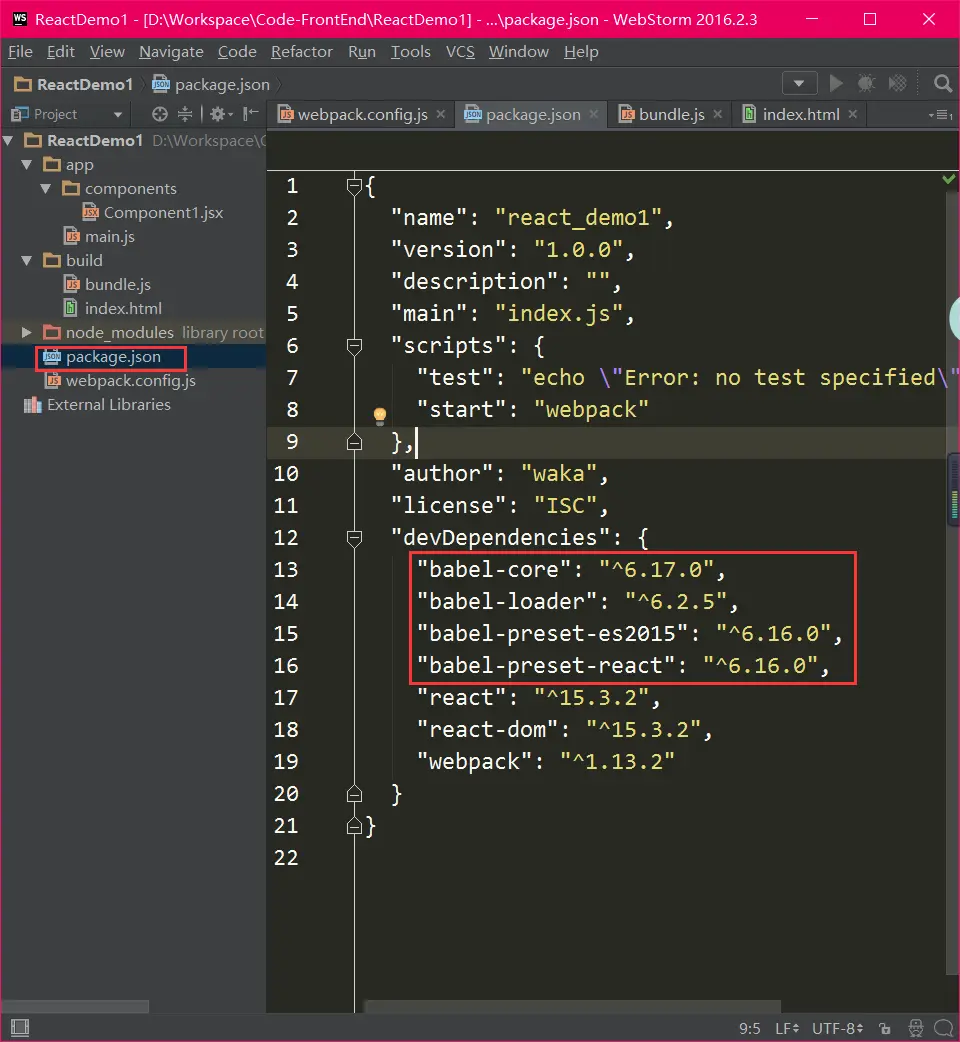Screen dimensions: 960x1042
Task: Open the Window menu
Action: click(x=519, y=52)
